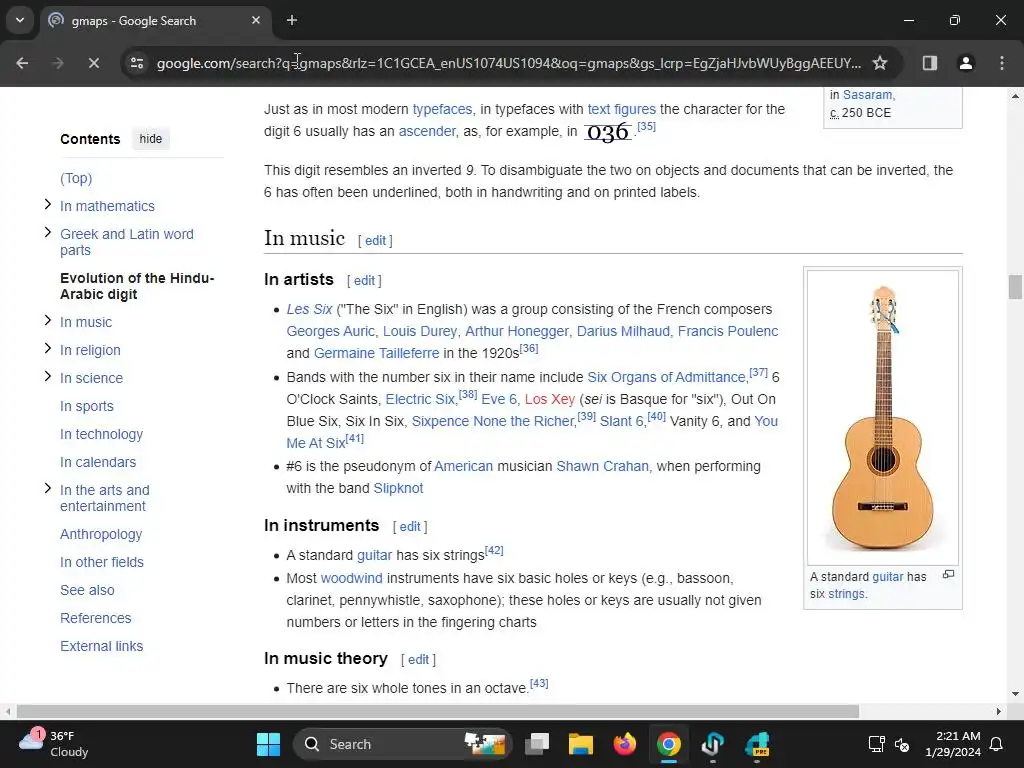Click the vertical scrollbar thumb

coord(1015,287)
